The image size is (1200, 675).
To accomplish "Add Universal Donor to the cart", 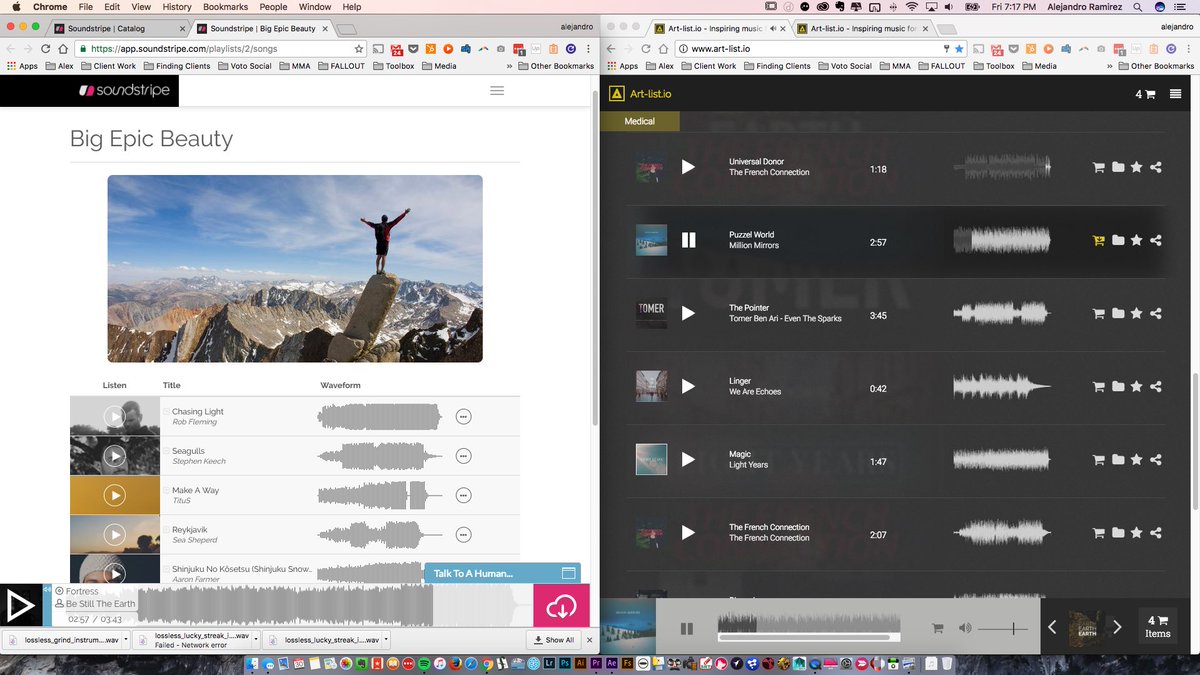I will [x=1099, y=167].
